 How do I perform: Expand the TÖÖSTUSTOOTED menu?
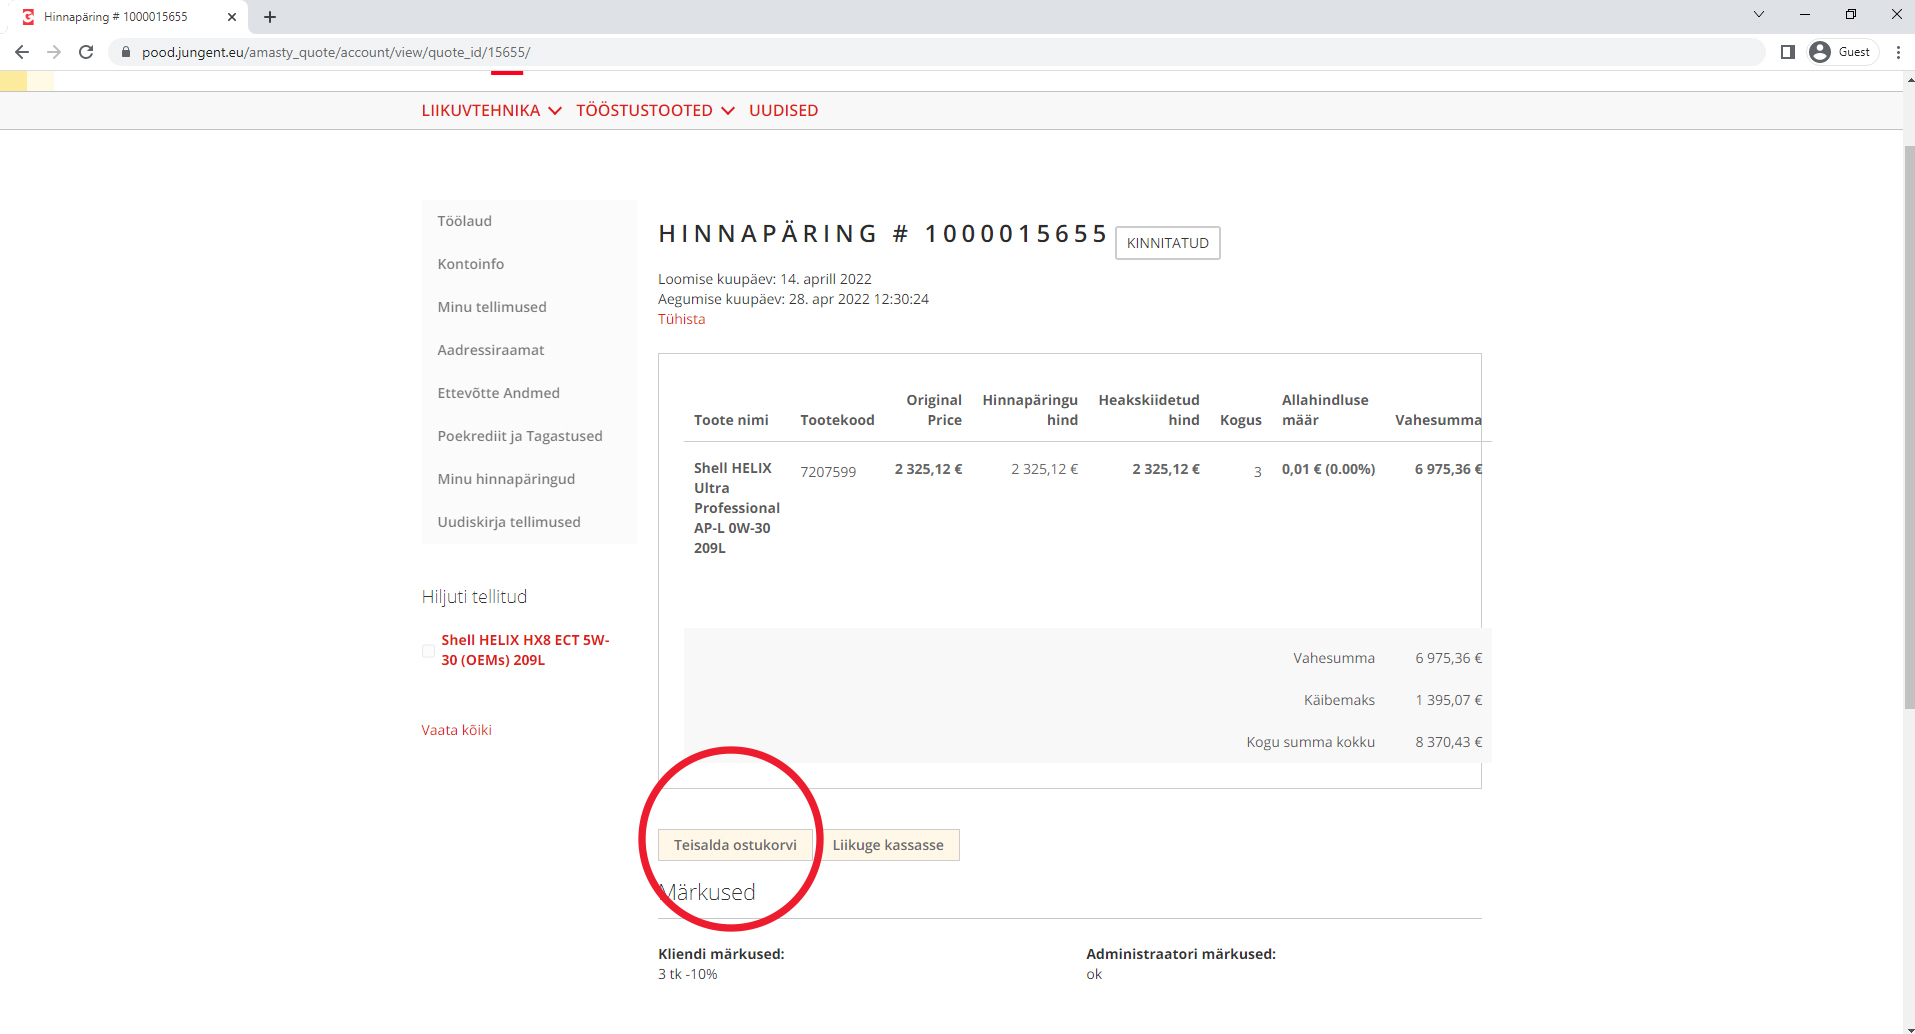coord(655,110)
